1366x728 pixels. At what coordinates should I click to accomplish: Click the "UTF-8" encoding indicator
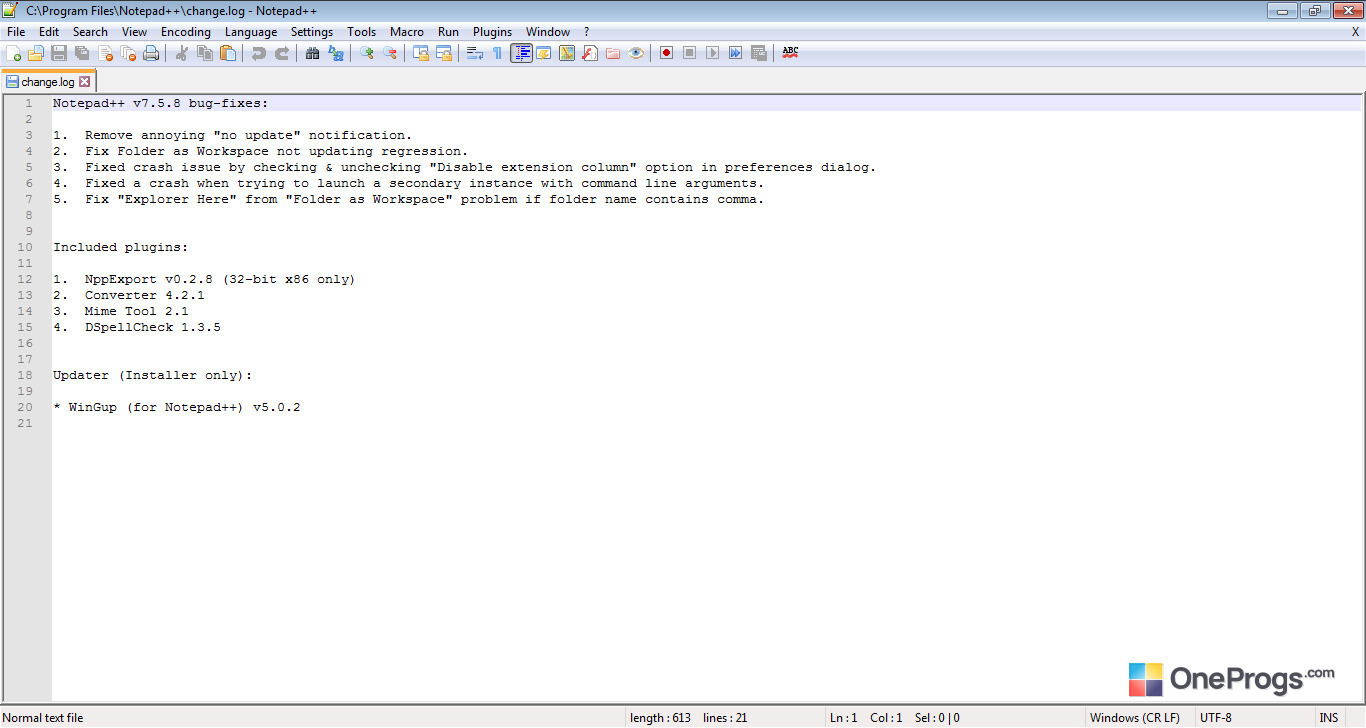(x=1216, y=718)
